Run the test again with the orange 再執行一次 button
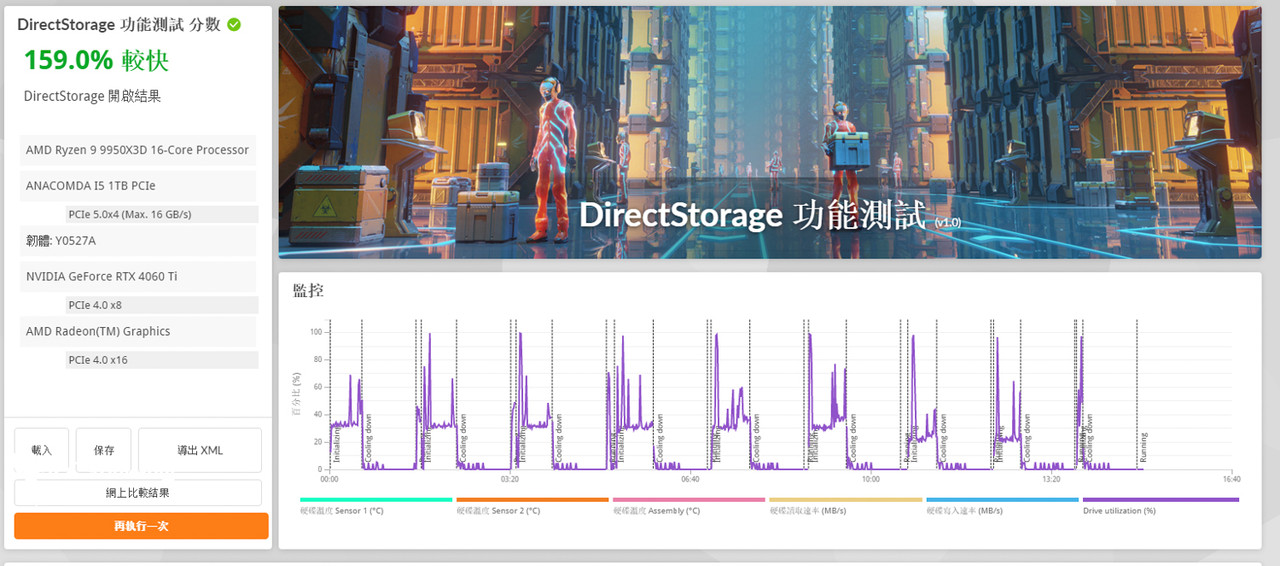The image size is (1280, 566). click(x=141, y=526)
